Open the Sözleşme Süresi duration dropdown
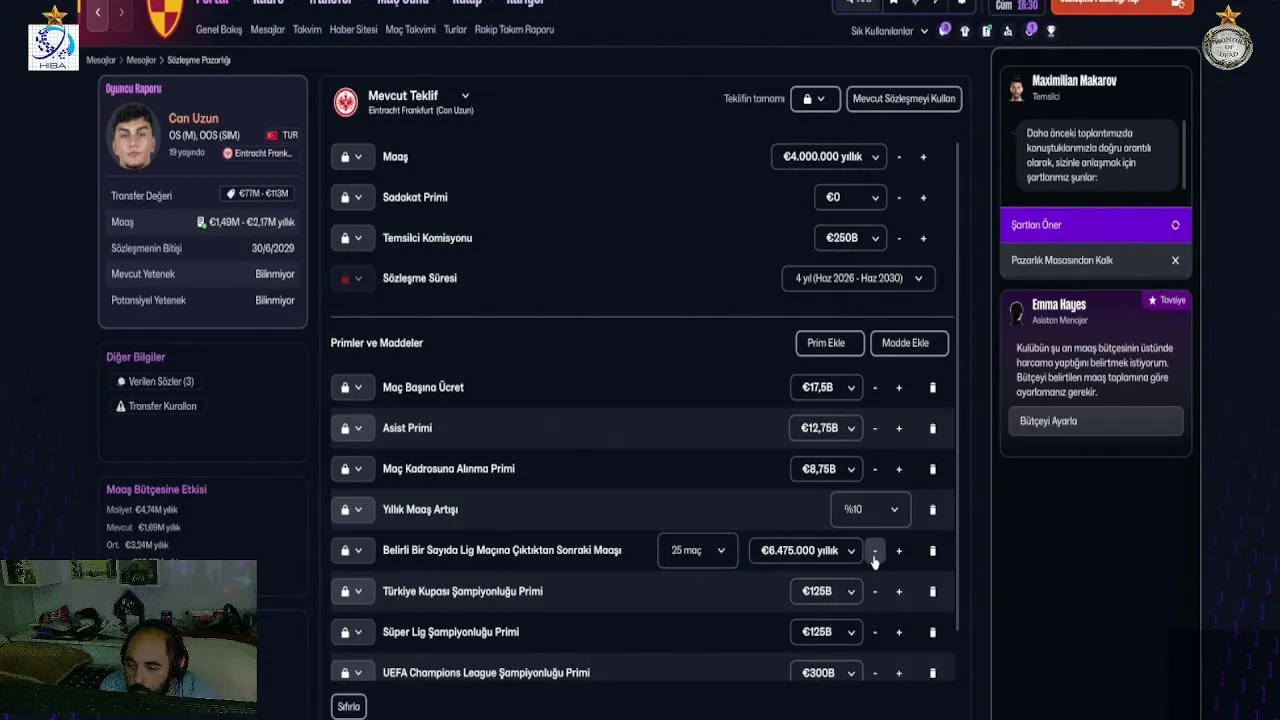 (x=858, y=278)
